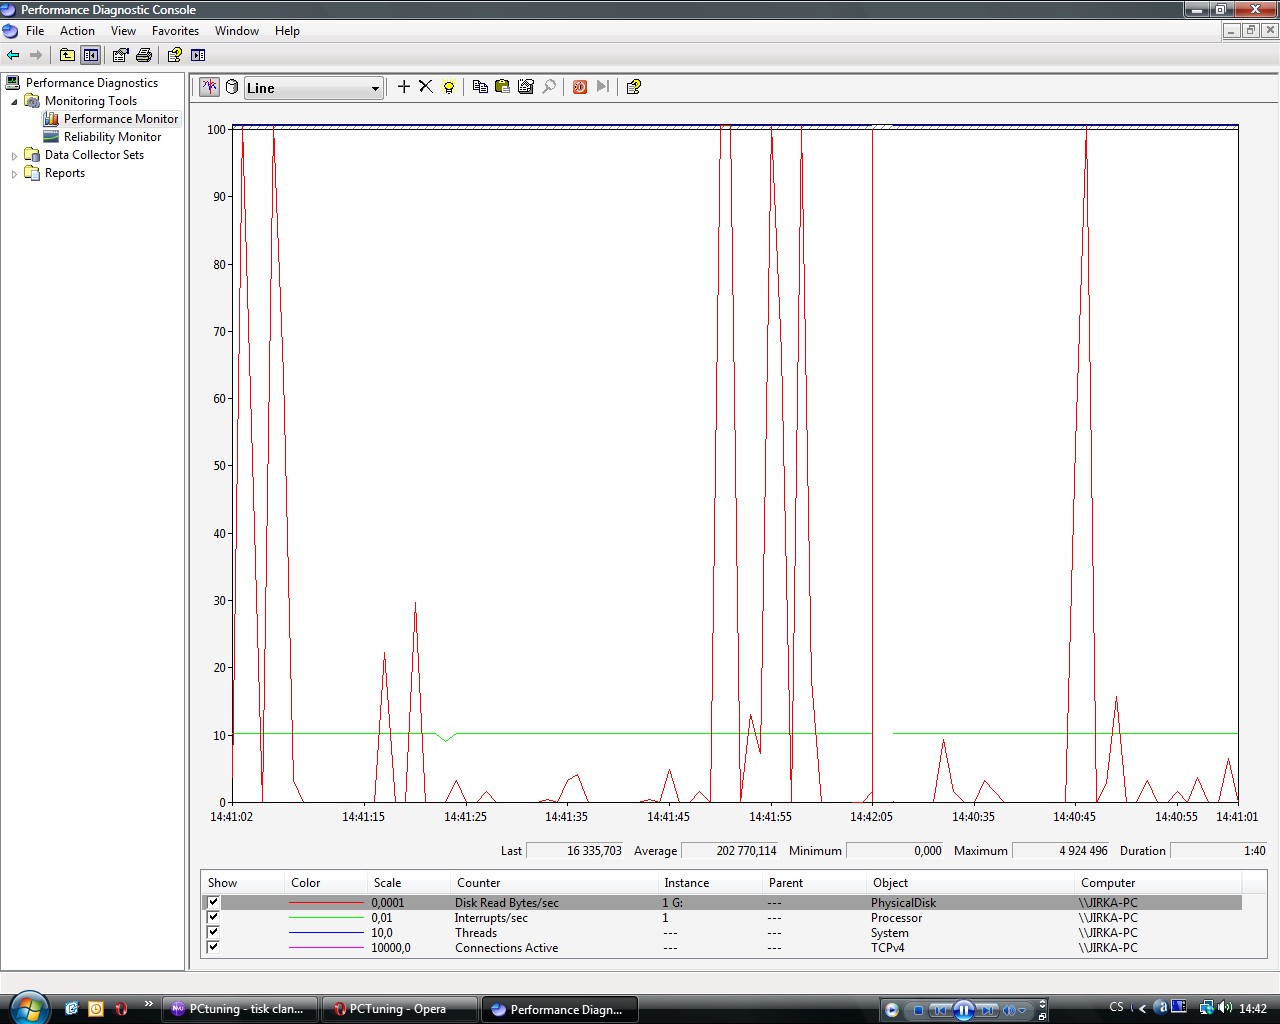Screen dimensions: 1280x1024
Task: Click the Zoom magnifier icon
Action: pyautogui.click(x=549, y=87)
